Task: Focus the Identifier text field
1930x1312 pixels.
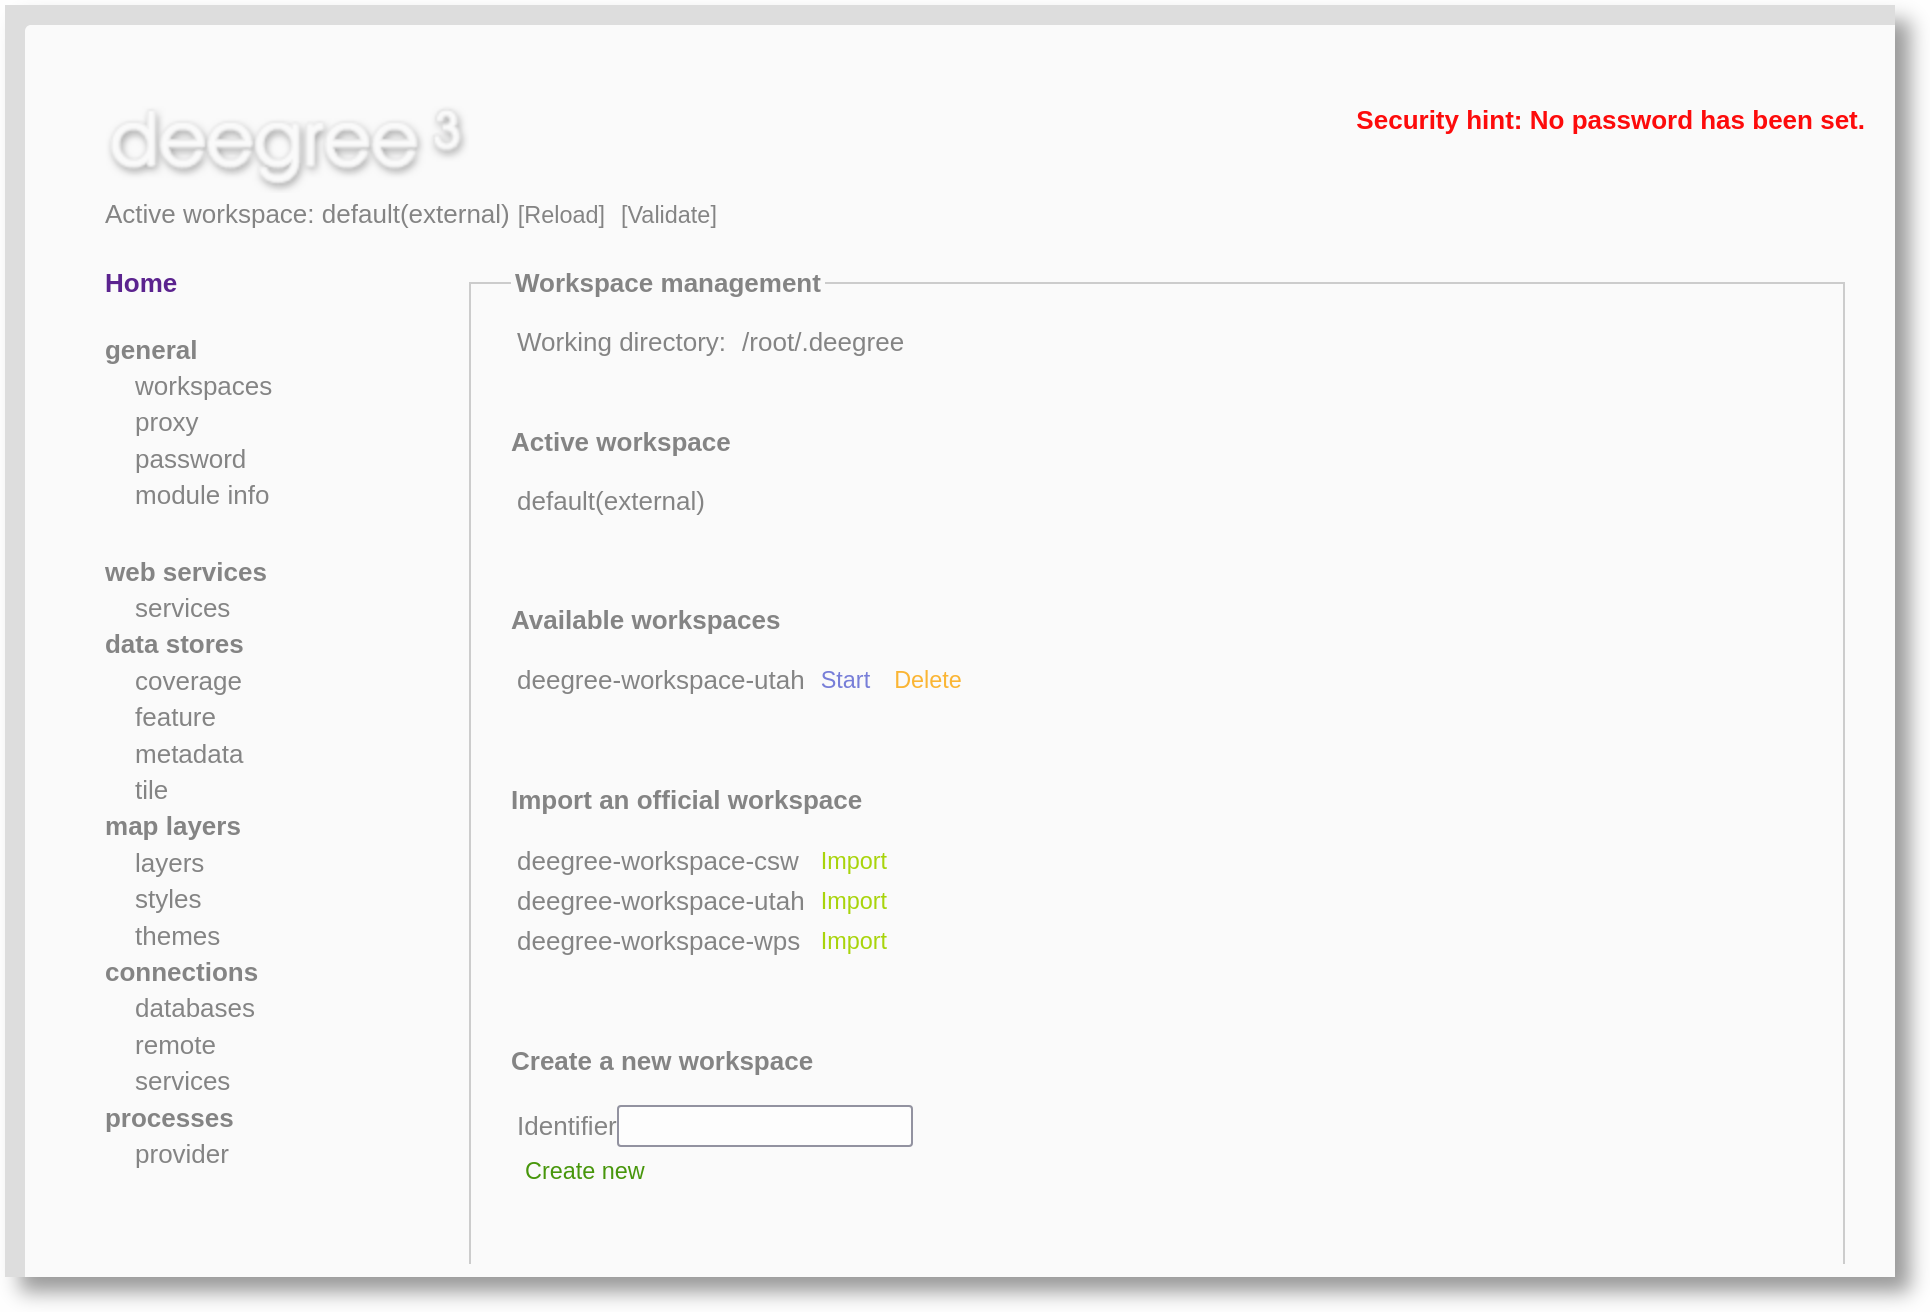Action: tap(764, 1126)
